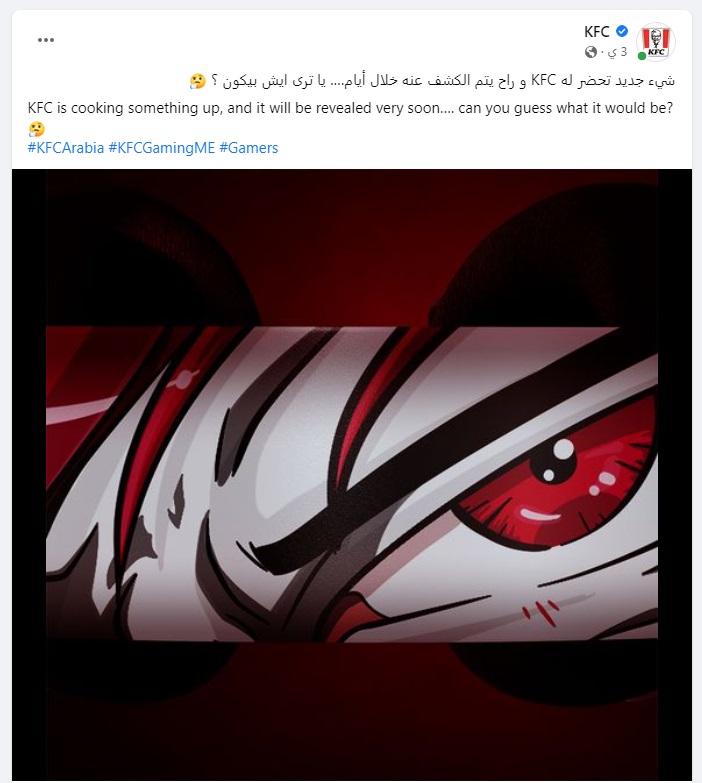Open the KFC page name link
The image size is (702, 783).
tap(597, 31)
